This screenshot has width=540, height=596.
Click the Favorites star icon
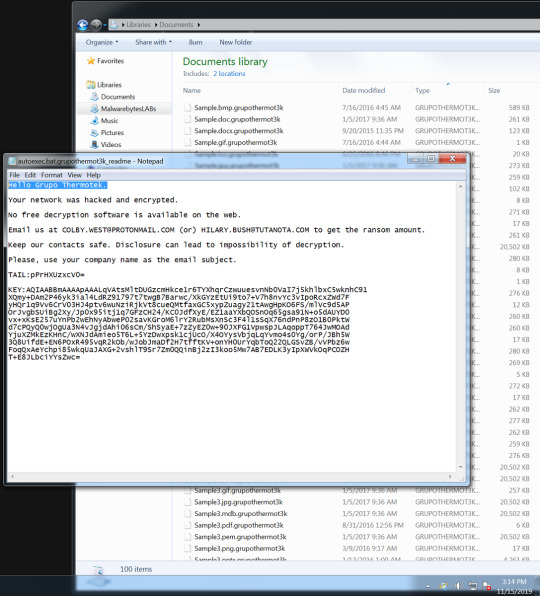pyautogui.click(x=91, y=61)
